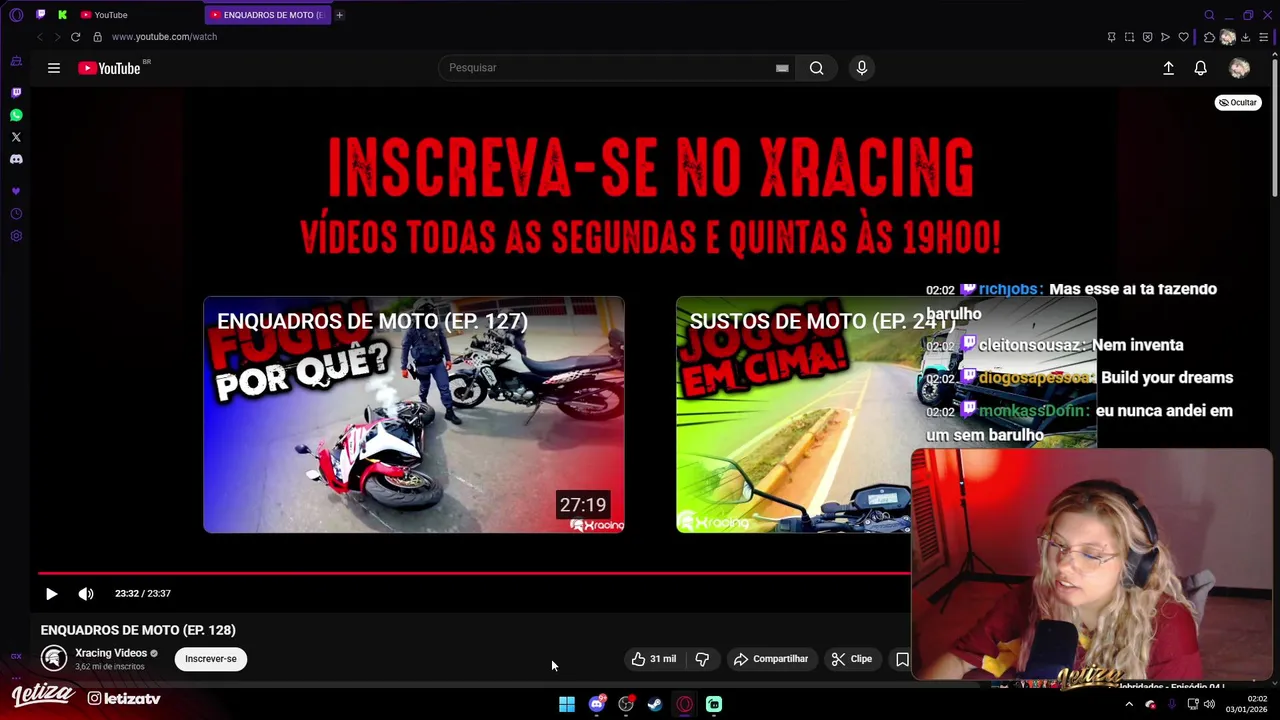Switch to the pinned Twitch tab
The height and width of the screenshot is (720, 1280).
40,15
